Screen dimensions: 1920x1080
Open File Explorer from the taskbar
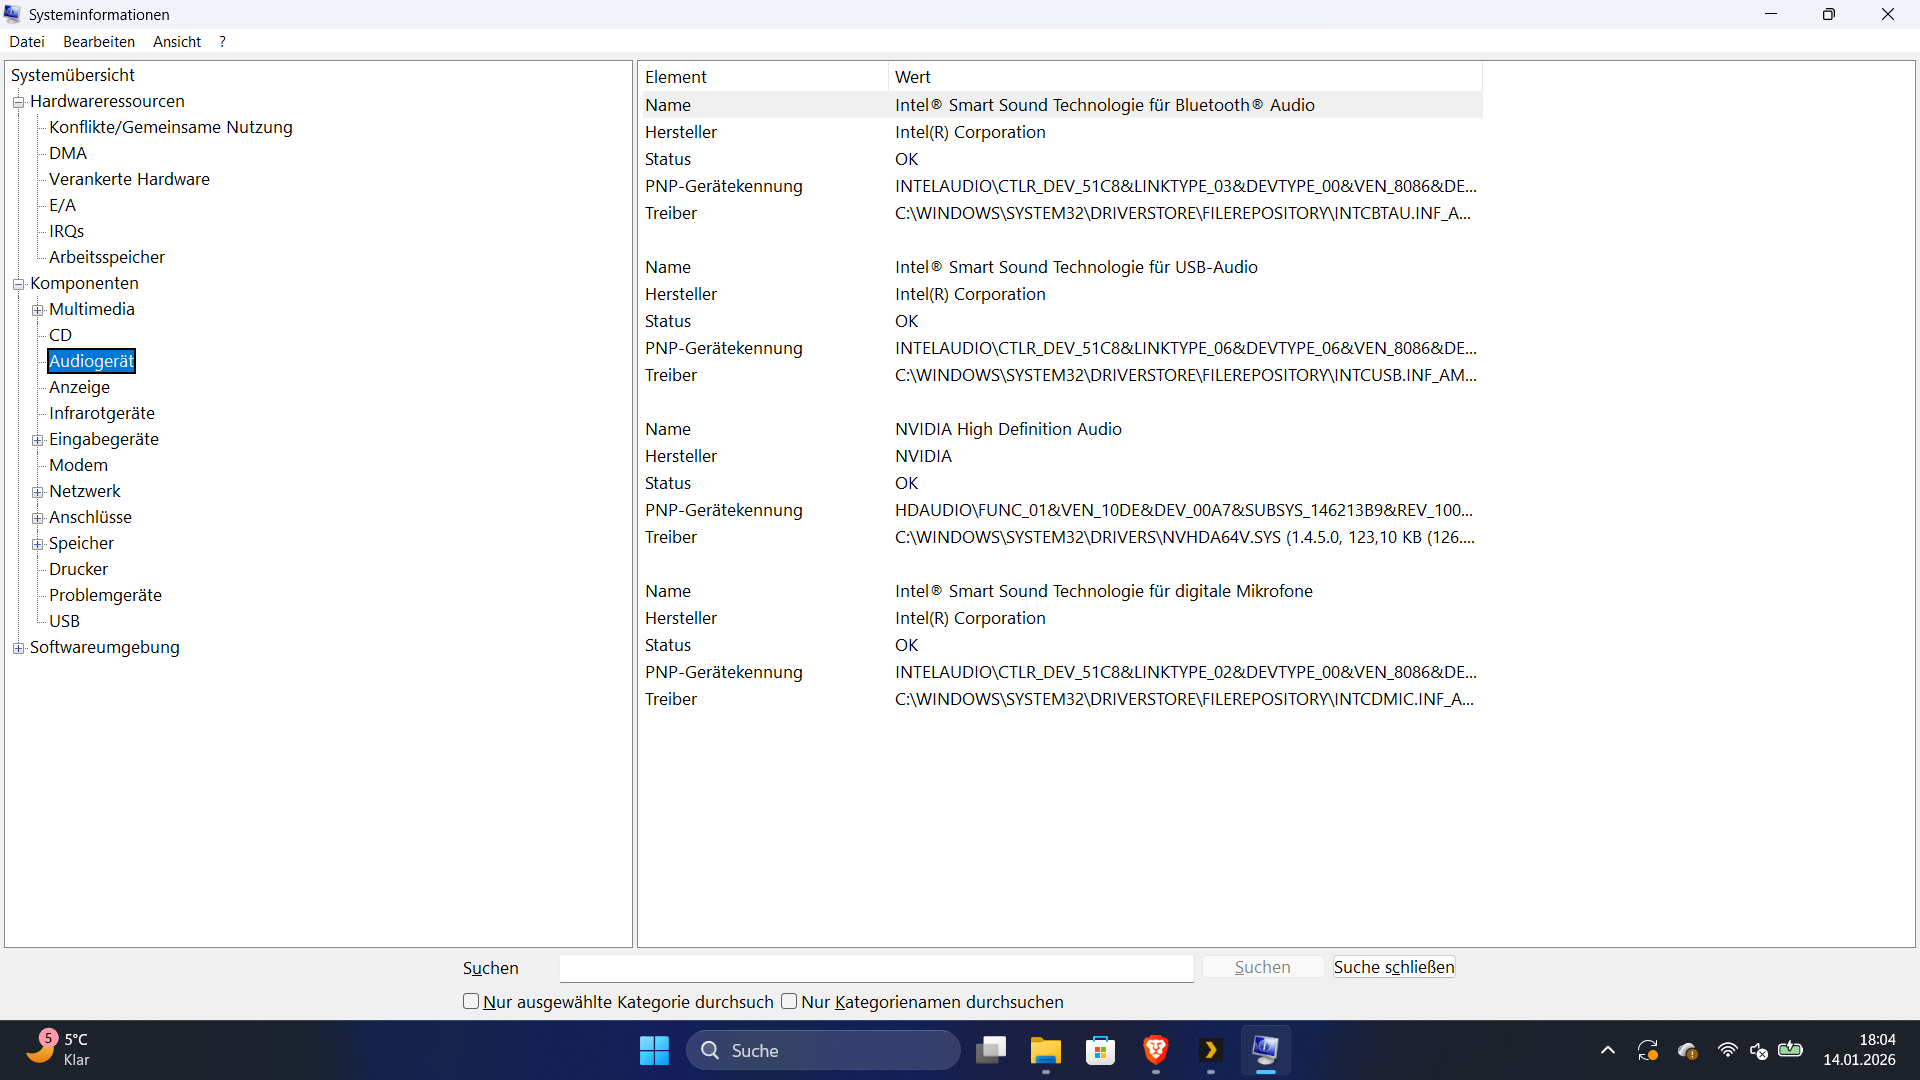click(x=1045, y=1051)
